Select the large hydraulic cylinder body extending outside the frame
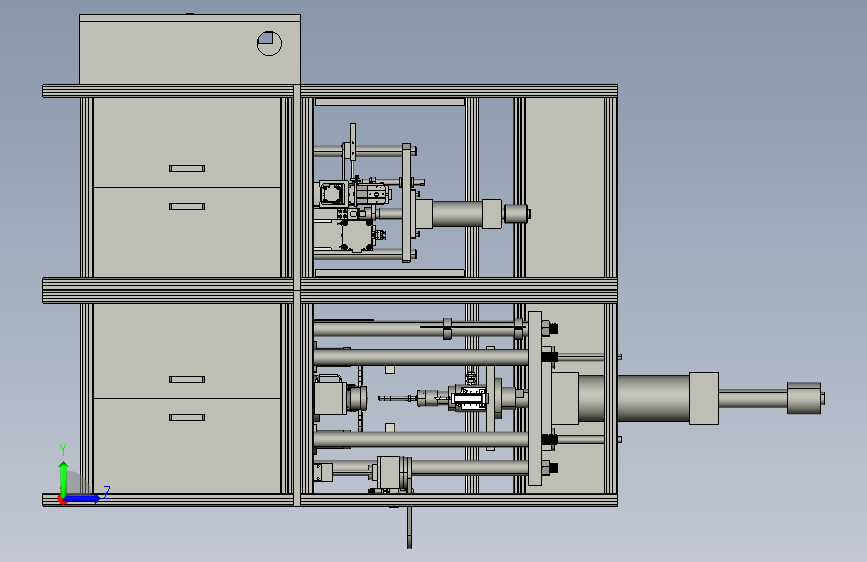The height and width of the screenshot is (562, 867). coord(652,398)
